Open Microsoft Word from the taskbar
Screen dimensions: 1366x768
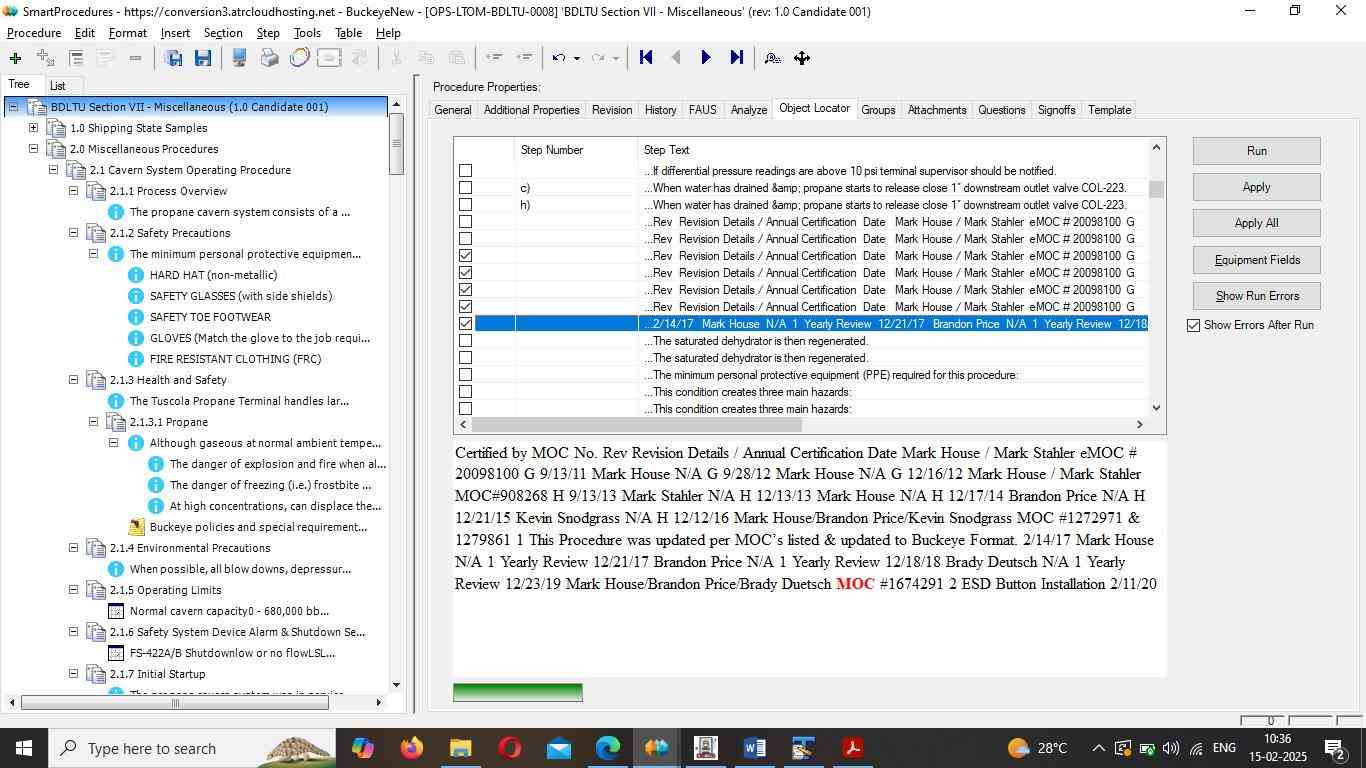755,748
